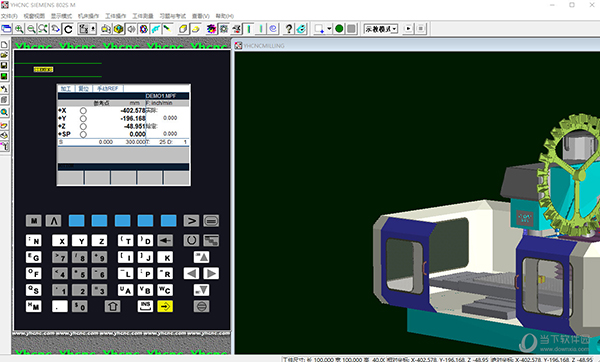Select the +SP spindle radio circle
The width and height of the screenshot is (600, 362).
83,134
